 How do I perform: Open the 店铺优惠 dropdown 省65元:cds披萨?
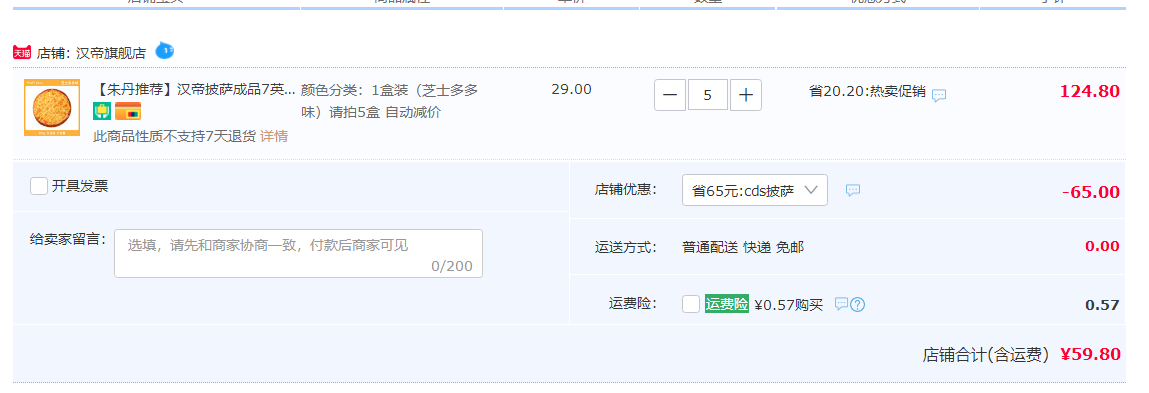755,191
